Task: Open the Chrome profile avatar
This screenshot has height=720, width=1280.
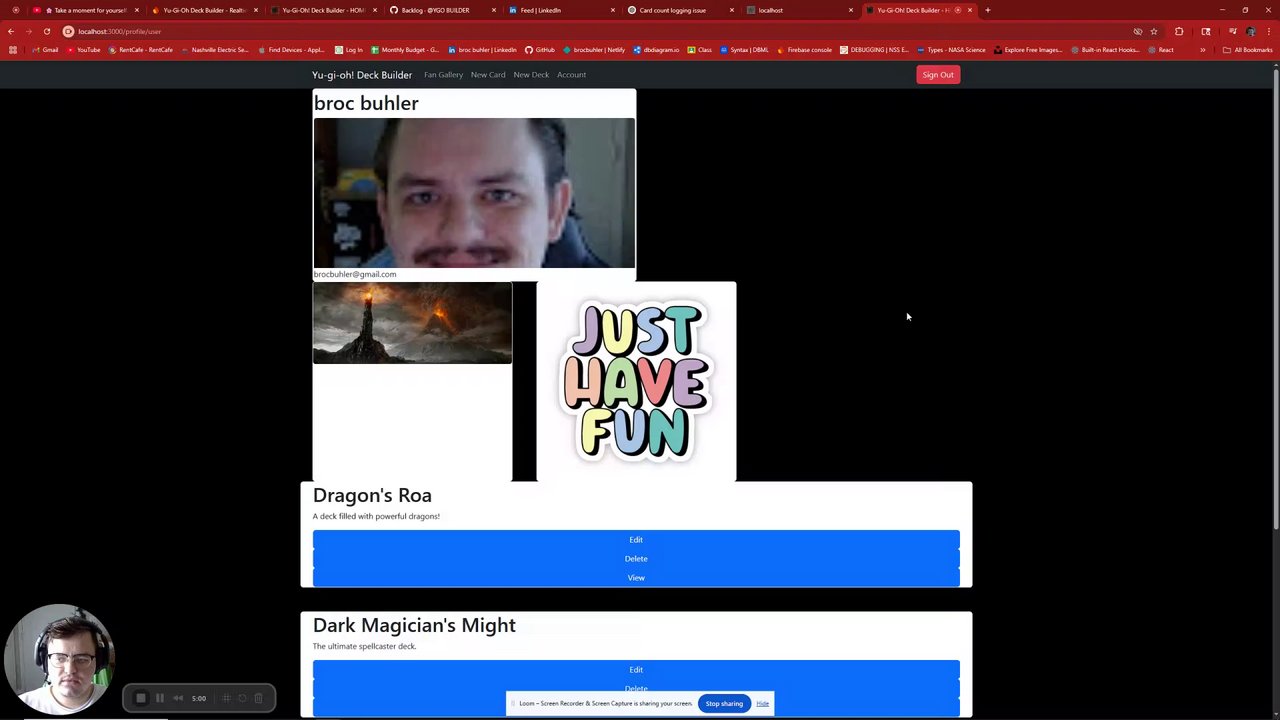Action: 1251,31
